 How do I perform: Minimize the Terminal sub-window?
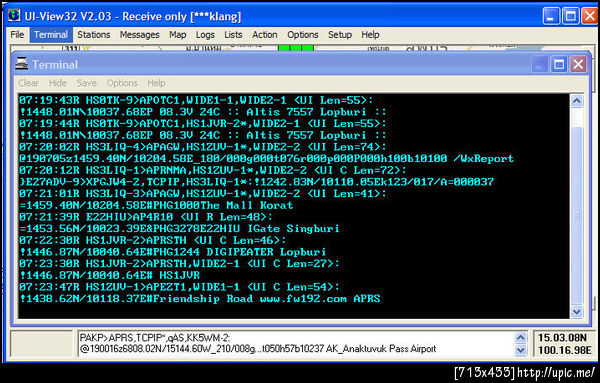[x=539, y=64]
